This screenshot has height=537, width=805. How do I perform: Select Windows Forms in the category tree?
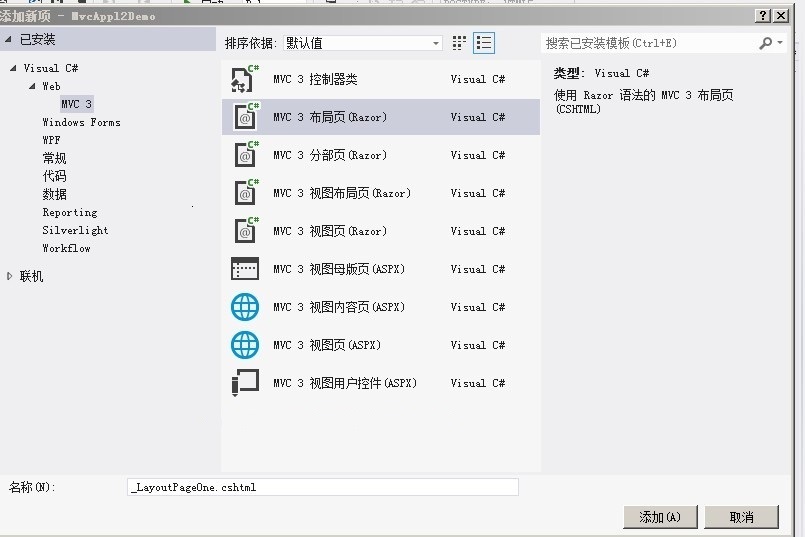81,122
